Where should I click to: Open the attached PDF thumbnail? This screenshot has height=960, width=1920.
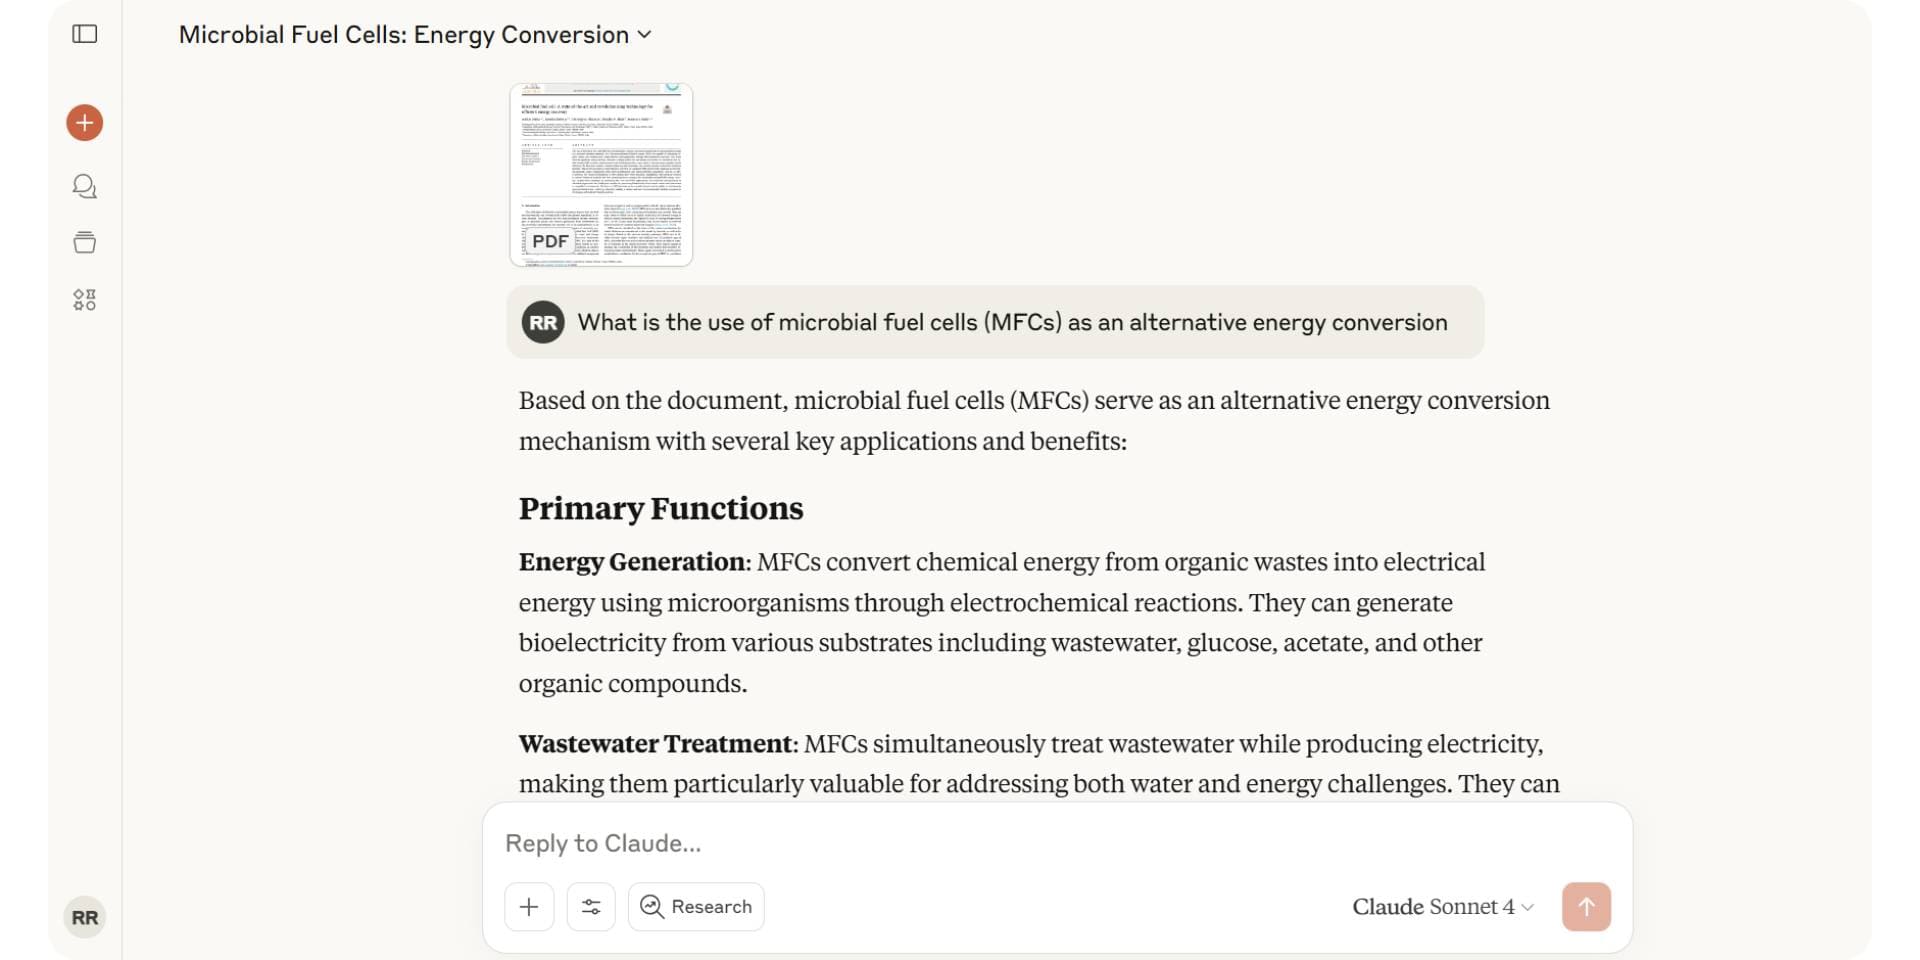(601, 174)
